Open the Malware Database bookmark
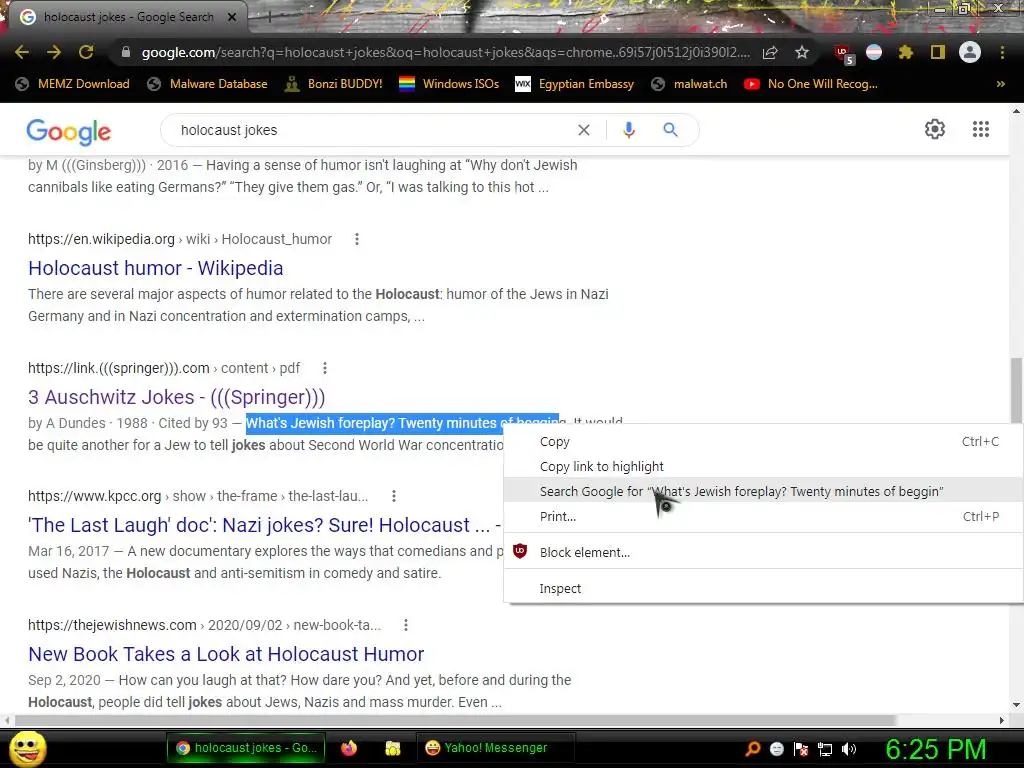Viewport: 1024px width, 768px height. click(x=208, y=84)
